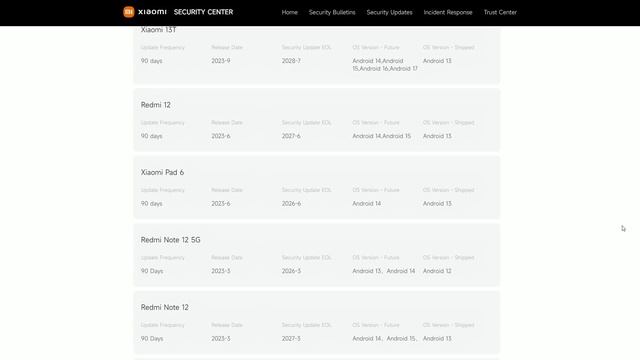Click Xiaomi Pad 6 future Android 14 value
This screenshot has width=640, height=360.
click(x=367, y=203)
